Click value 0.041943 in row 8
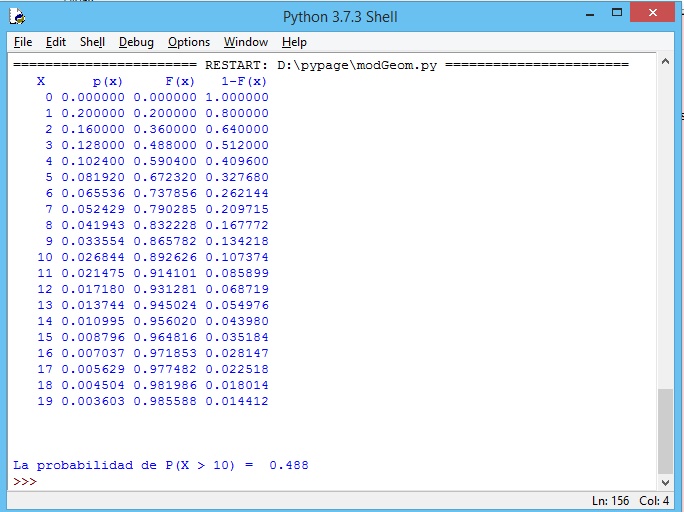The image size is (684, 512). coord(93,225)
